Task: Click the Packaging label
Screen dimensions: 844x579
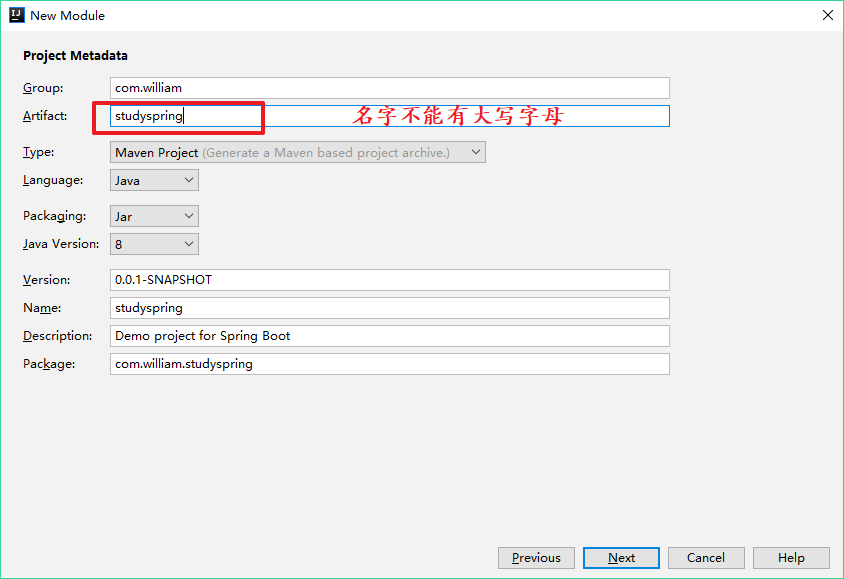Action: [55, 216]
